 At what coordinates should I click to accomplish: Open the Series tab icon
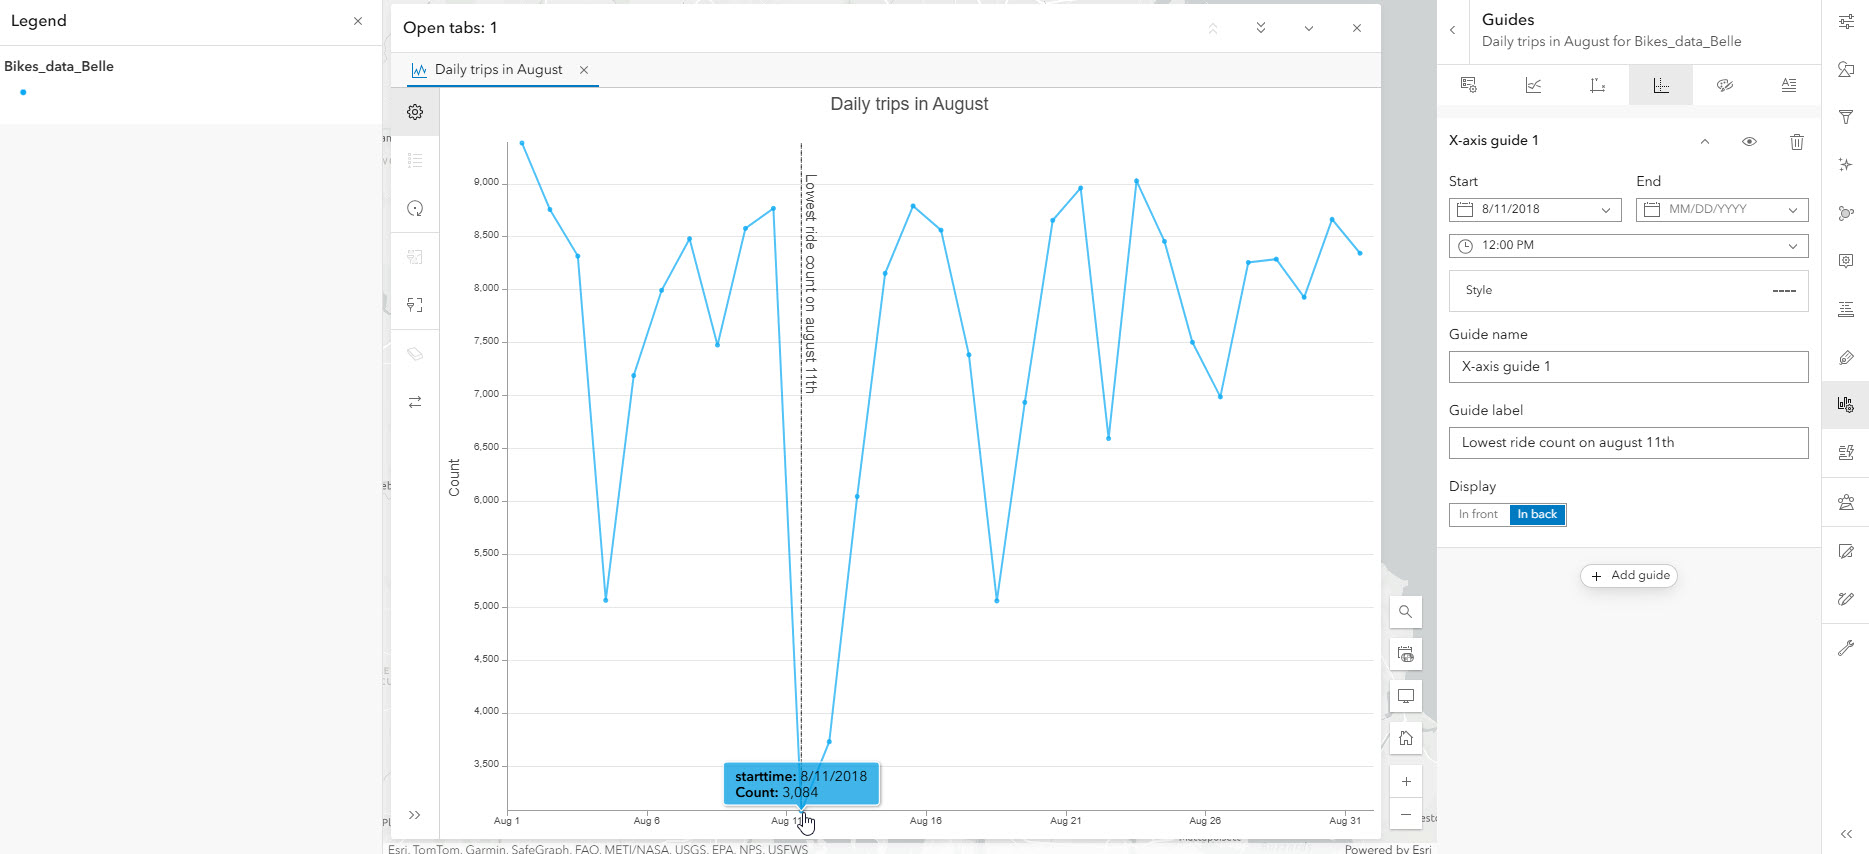pyautogui.click(x=1533, y=85)
